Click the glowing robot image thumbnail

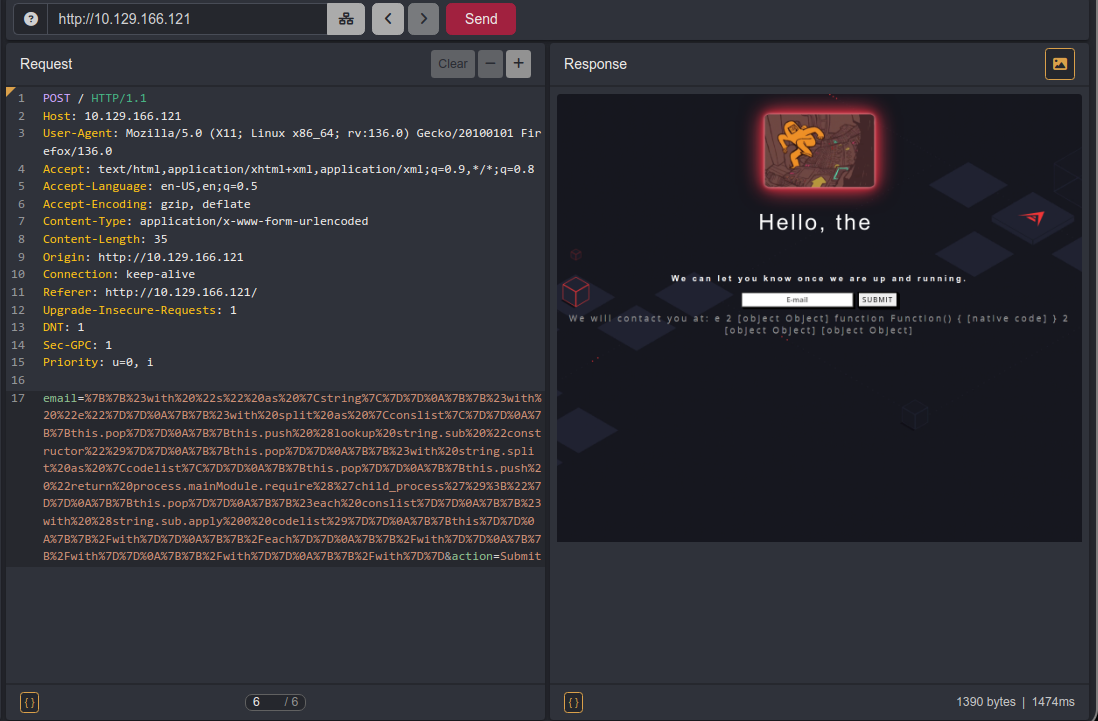[x=819, y=150]
